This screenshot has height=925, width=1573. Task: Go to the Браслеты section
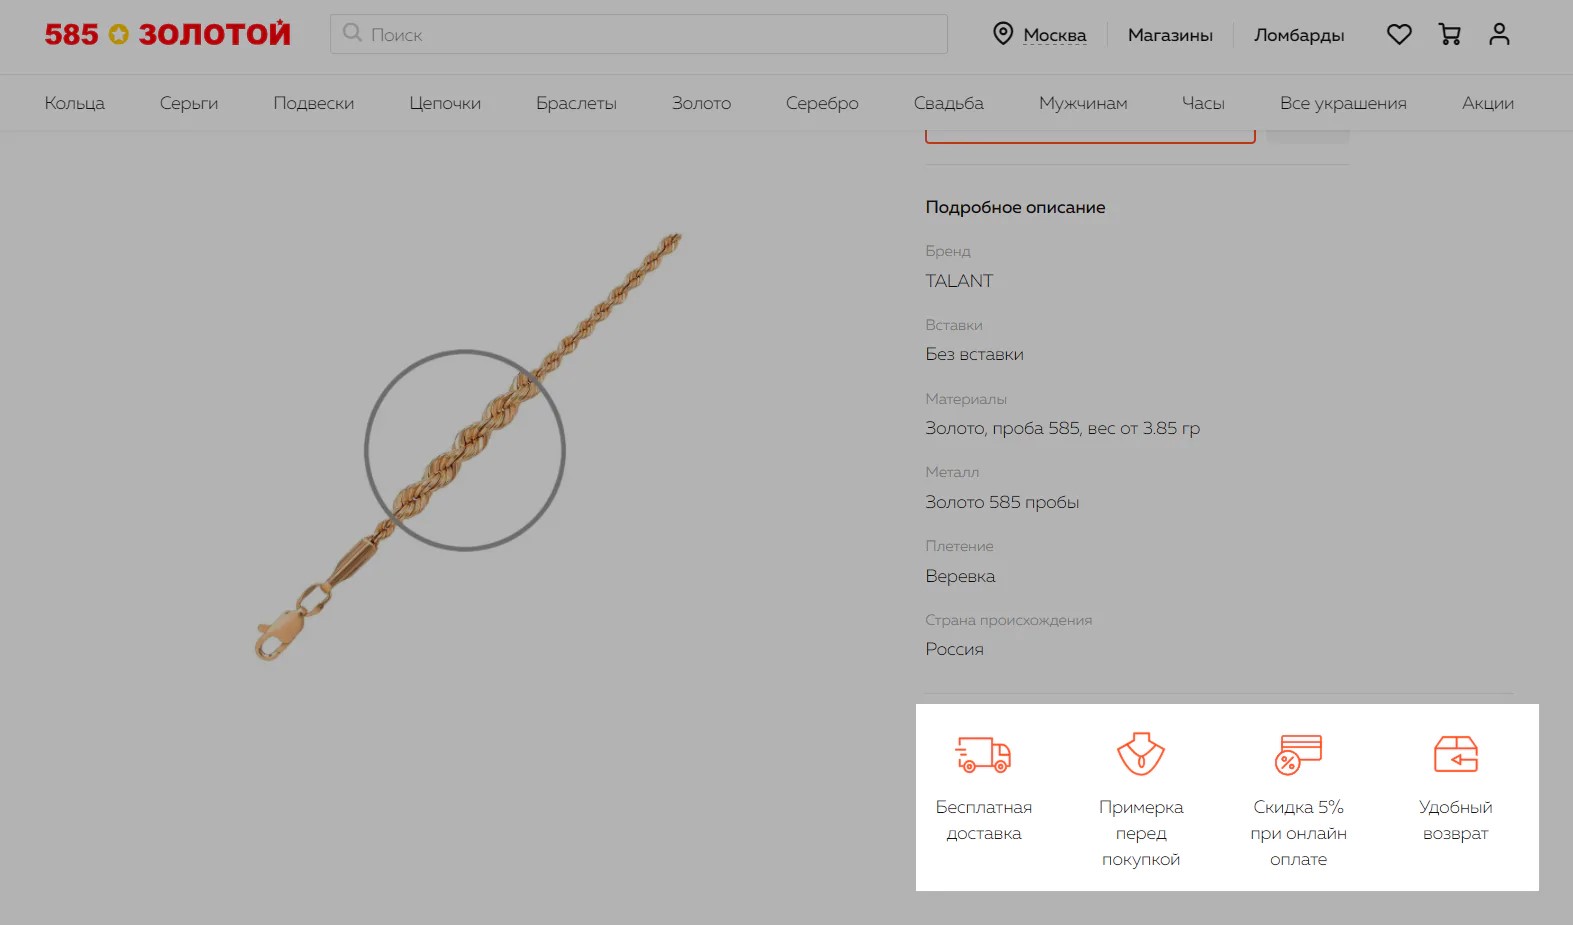[576, 103]
